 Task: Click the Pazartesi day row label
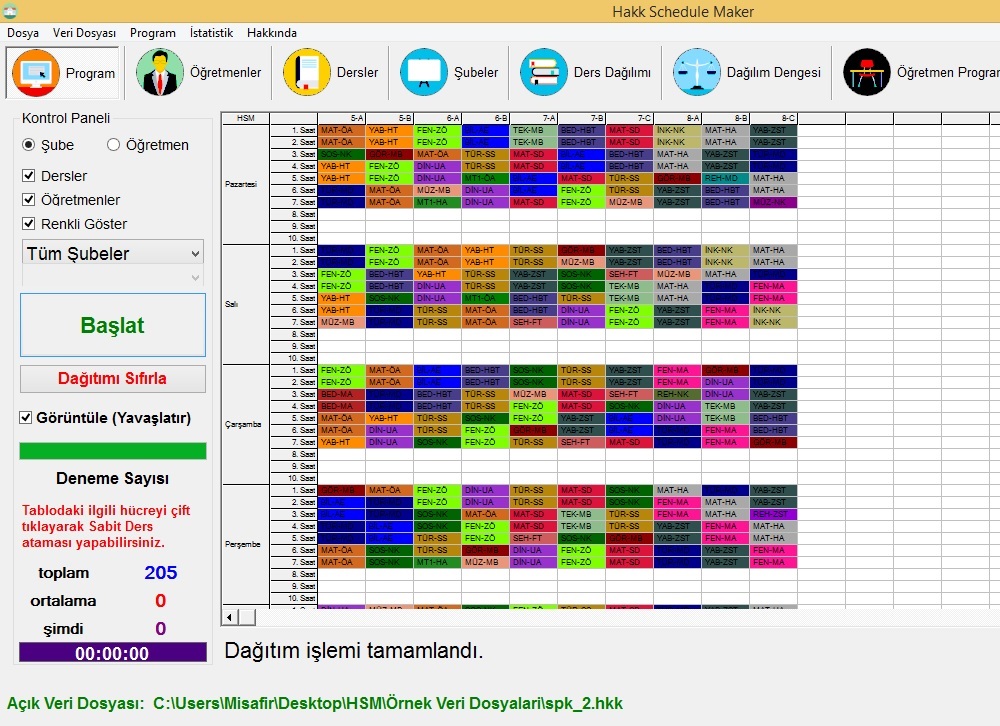(246, 184)
